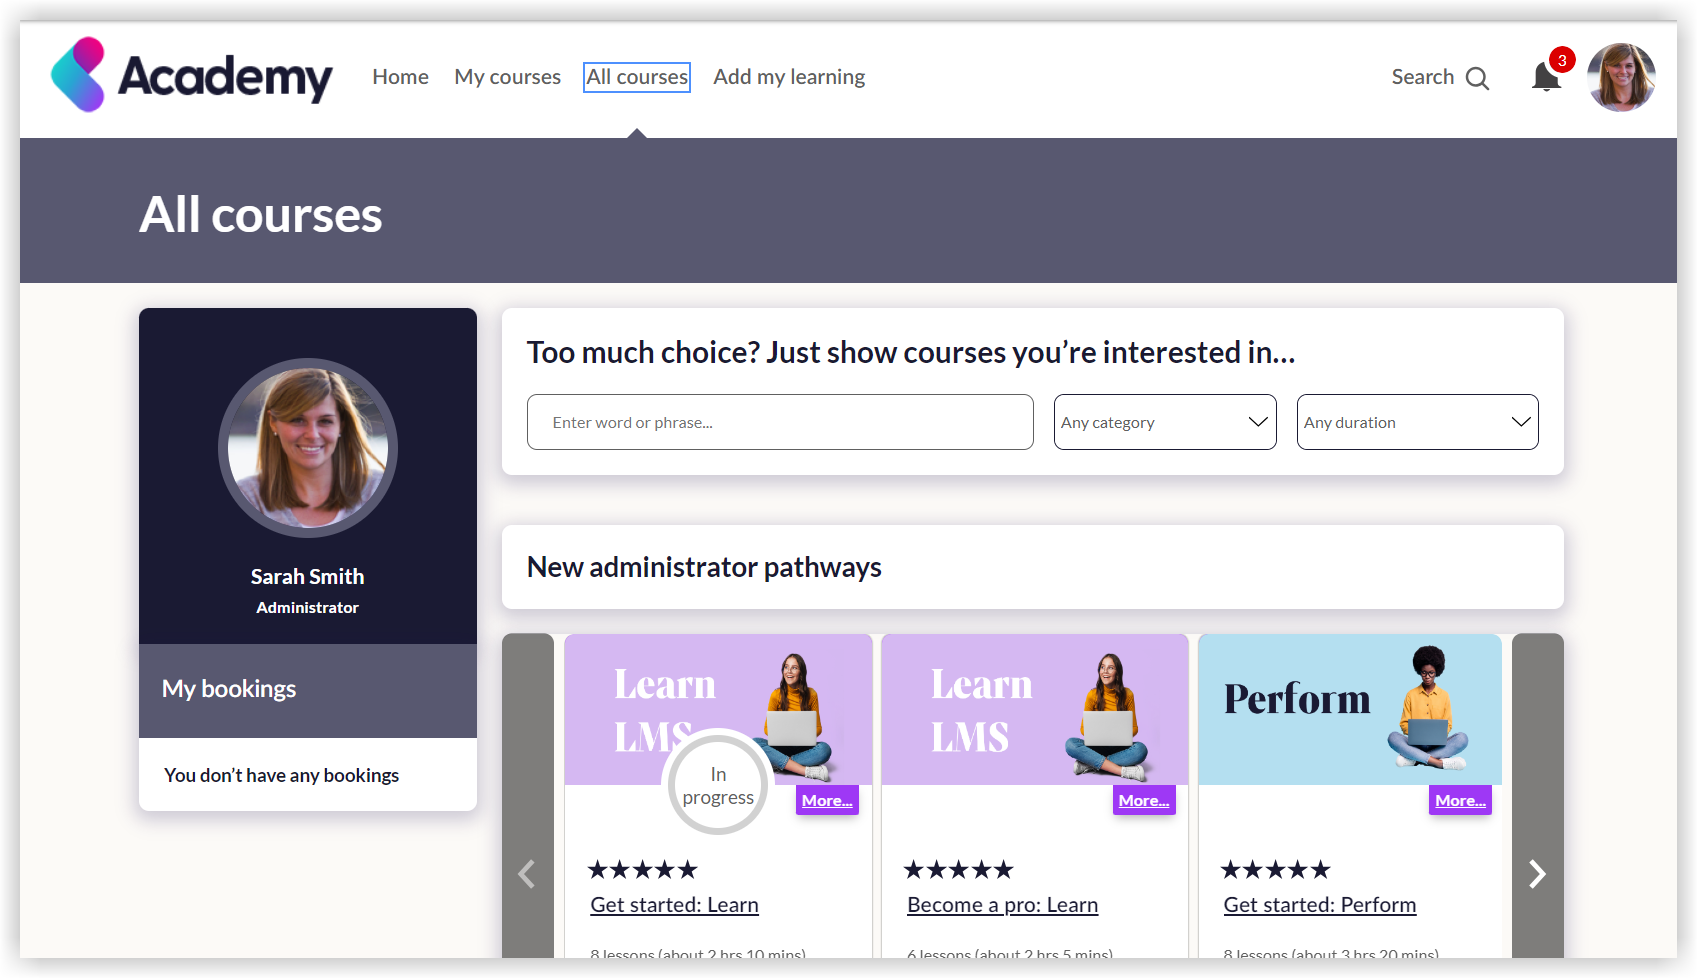The height and width of the screenshot is (979, 1698).
Task: Click the Enter word or phrase search field
Action: [780, 422]
